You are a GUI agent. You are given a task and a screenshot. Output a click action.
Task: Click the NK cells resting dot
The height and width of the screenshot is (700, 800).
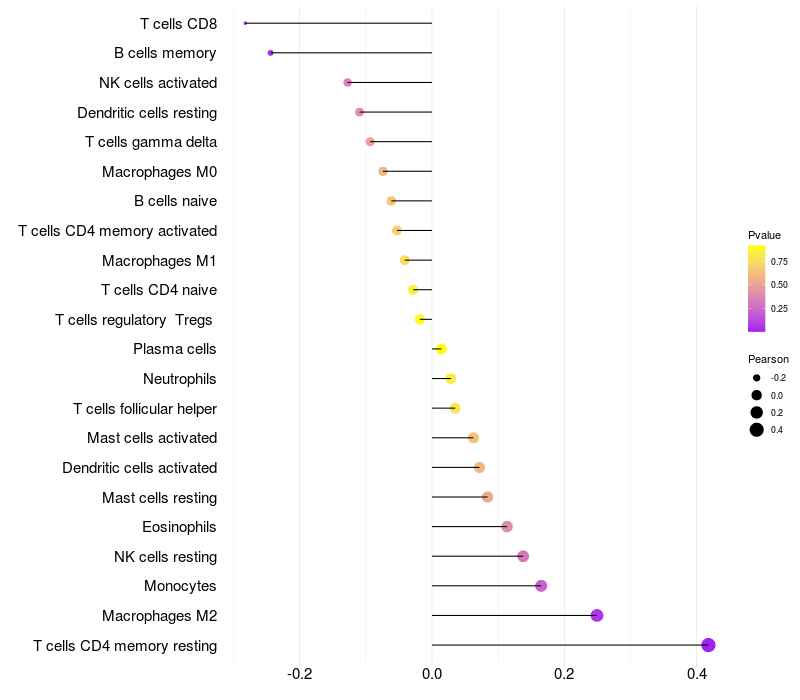point(523,556)
